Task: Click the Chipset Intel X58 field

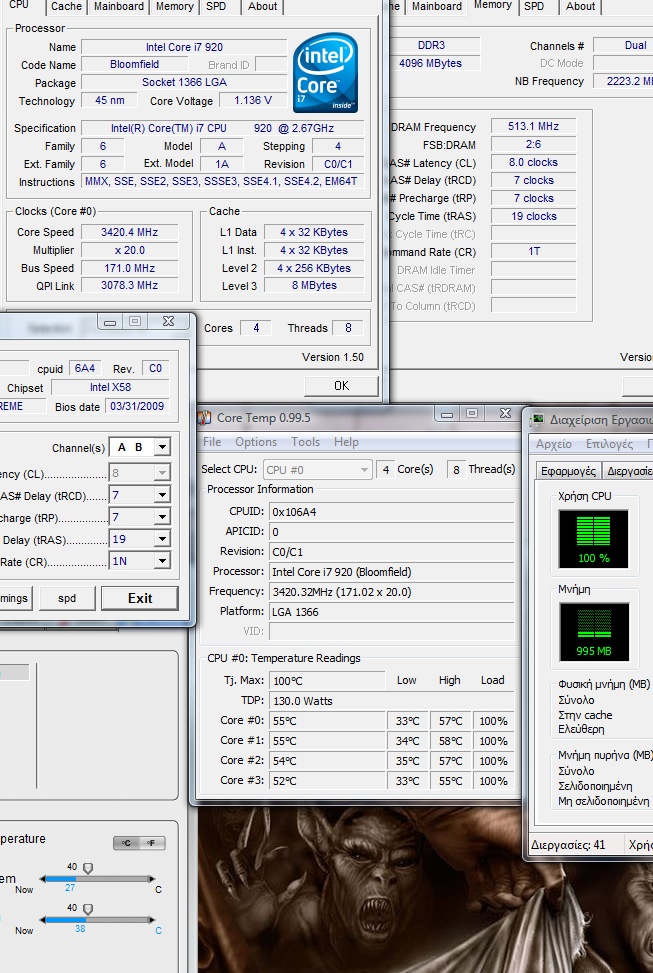Action: pyautogui.click(x=110, y=387)
